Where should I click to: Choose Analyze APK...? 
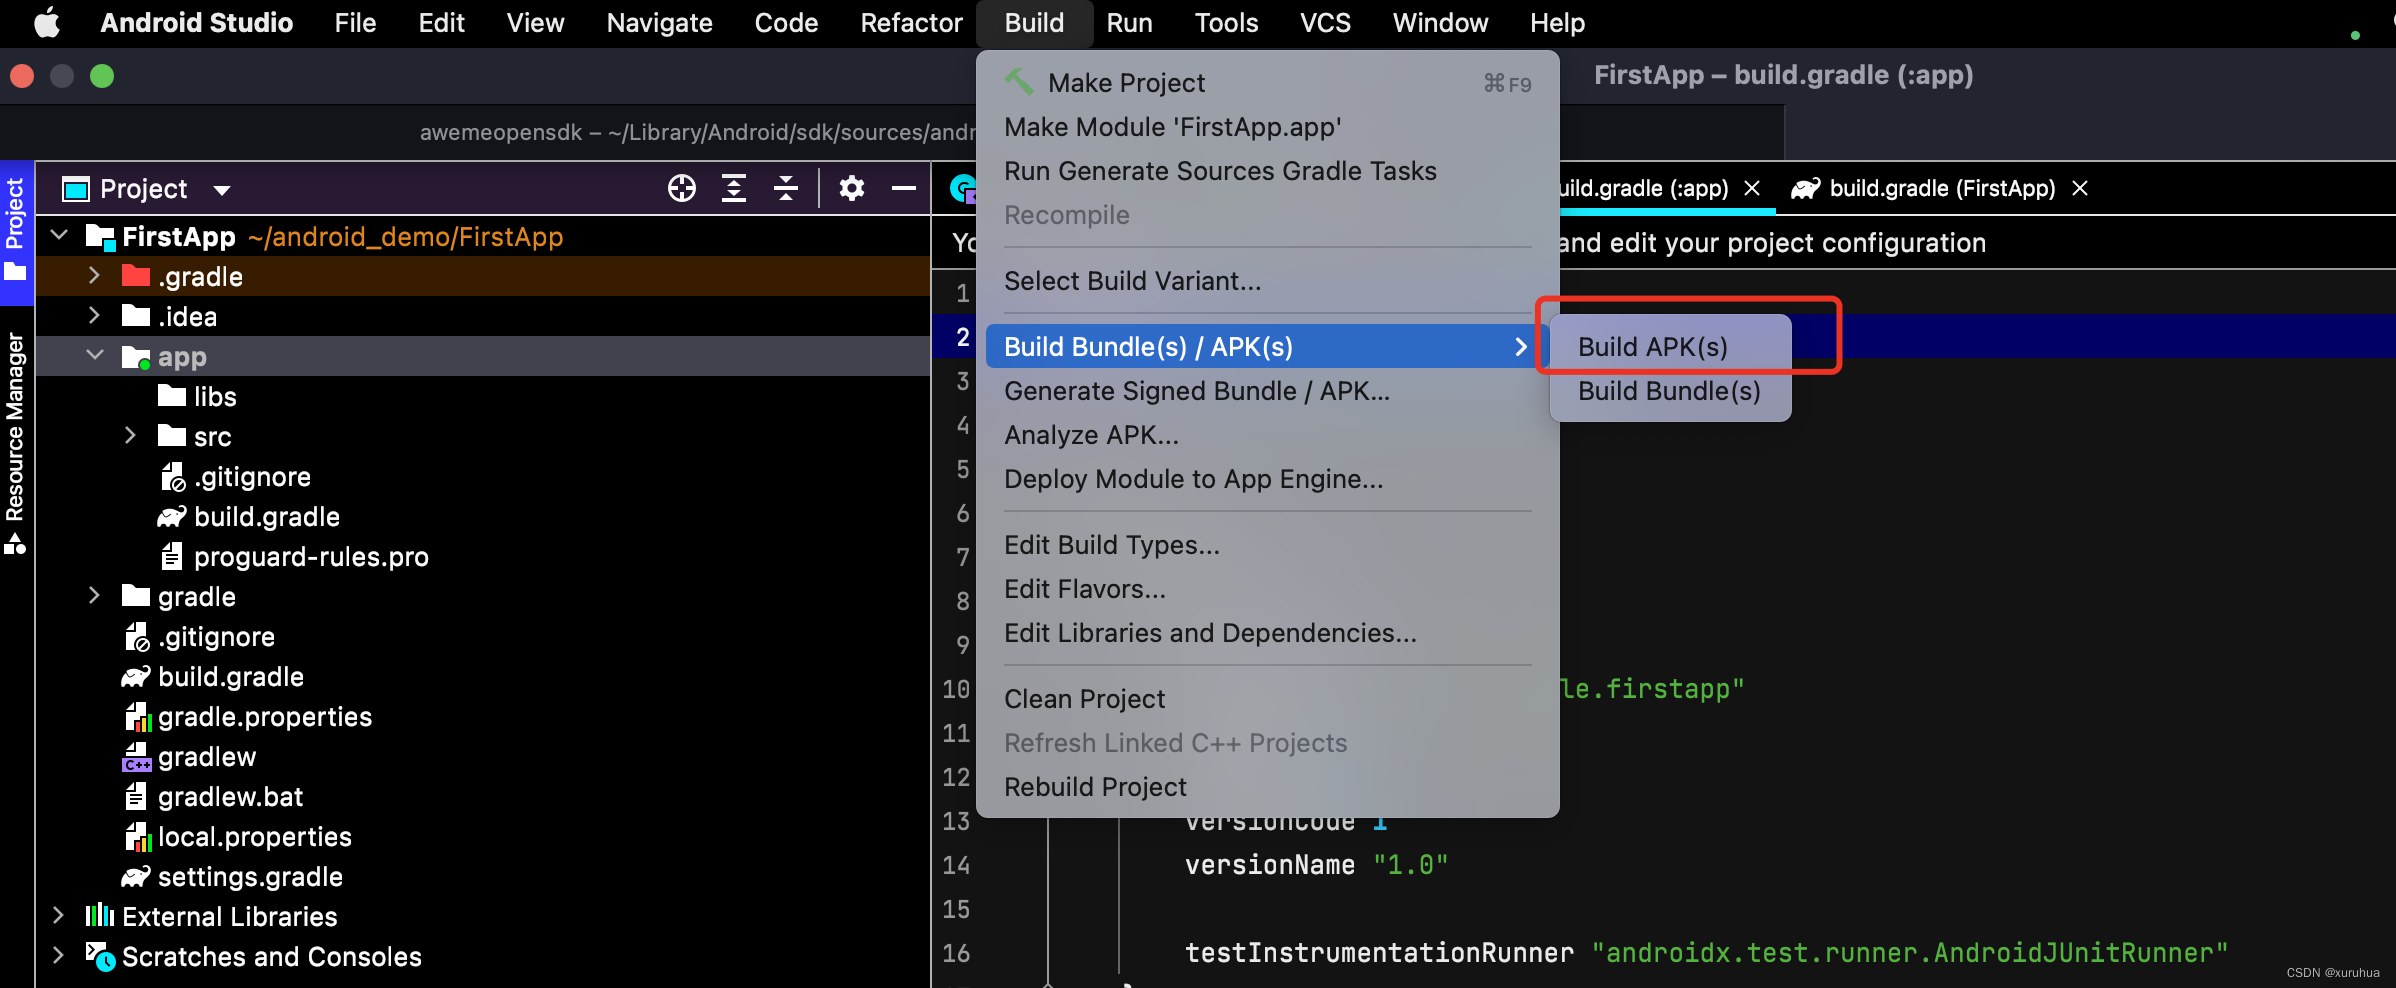pyautogui.click(x=1267, y=435)
